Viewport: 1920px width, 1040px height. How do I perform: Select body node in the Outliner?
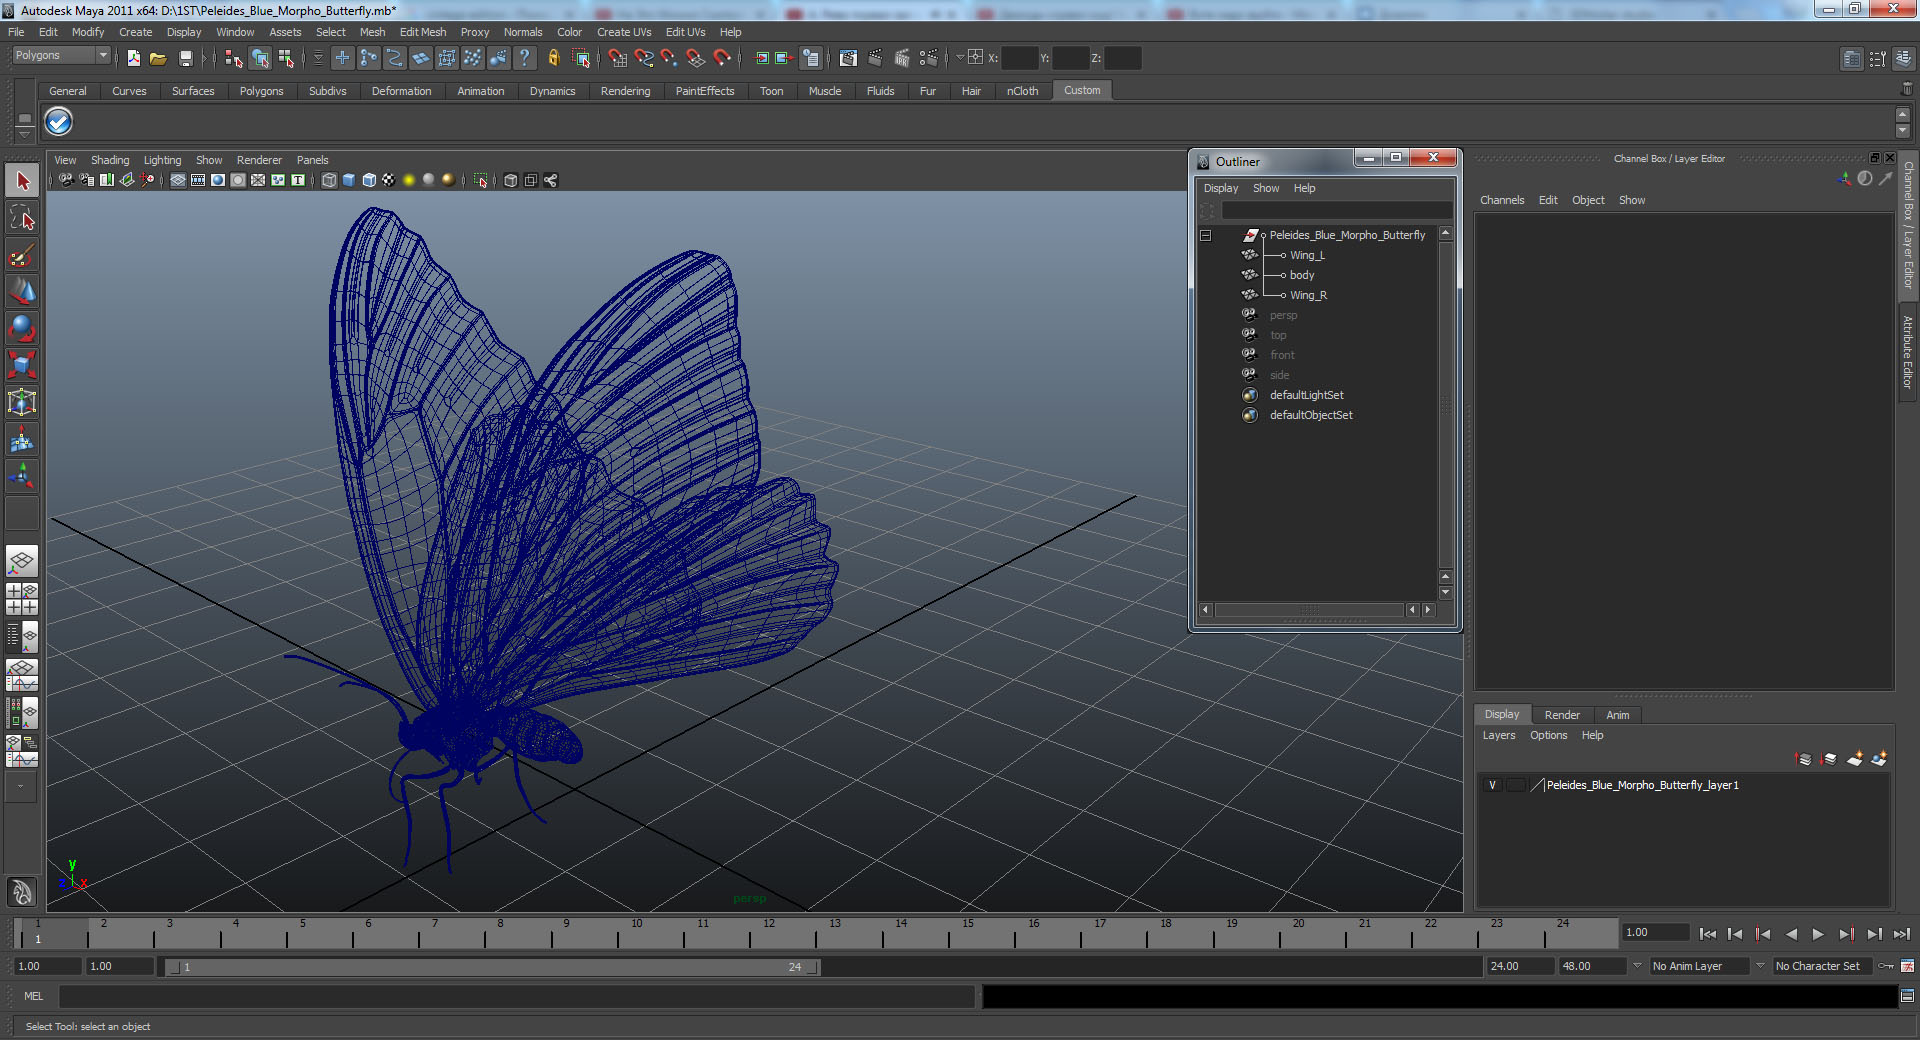tap(1302, 275)
